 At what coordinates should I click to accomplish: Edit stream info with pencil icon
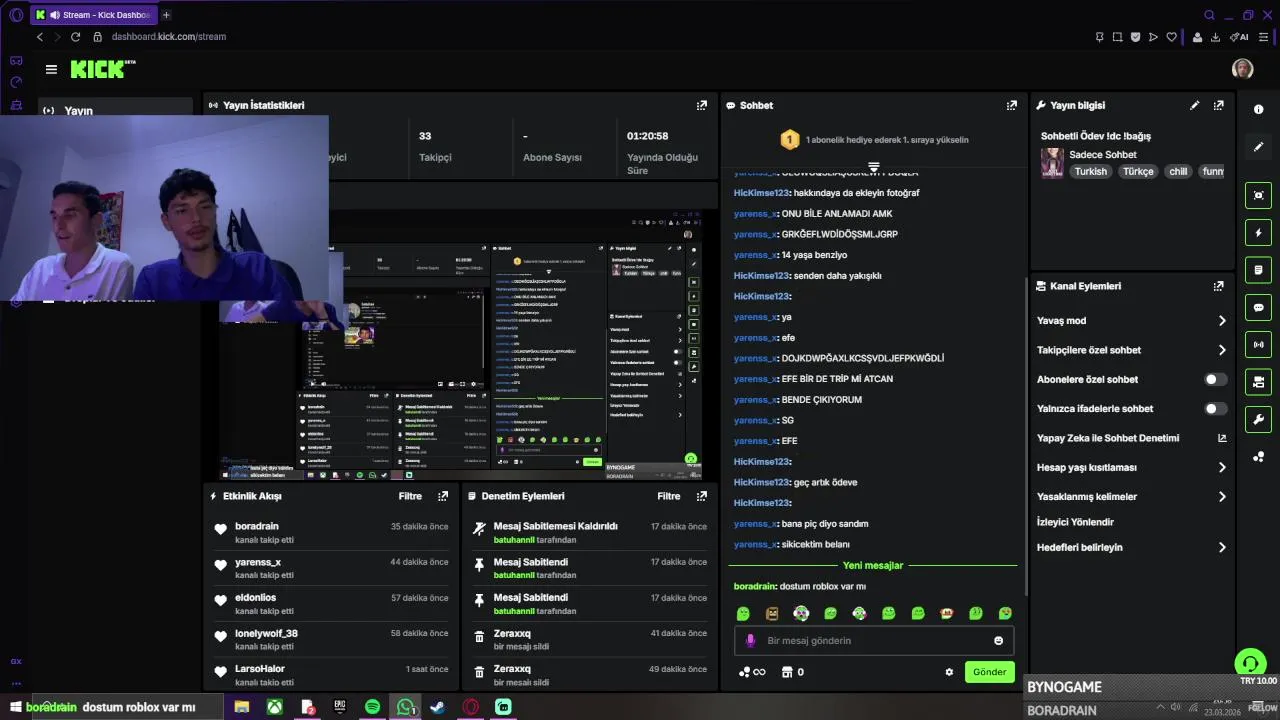(1194, 105)
